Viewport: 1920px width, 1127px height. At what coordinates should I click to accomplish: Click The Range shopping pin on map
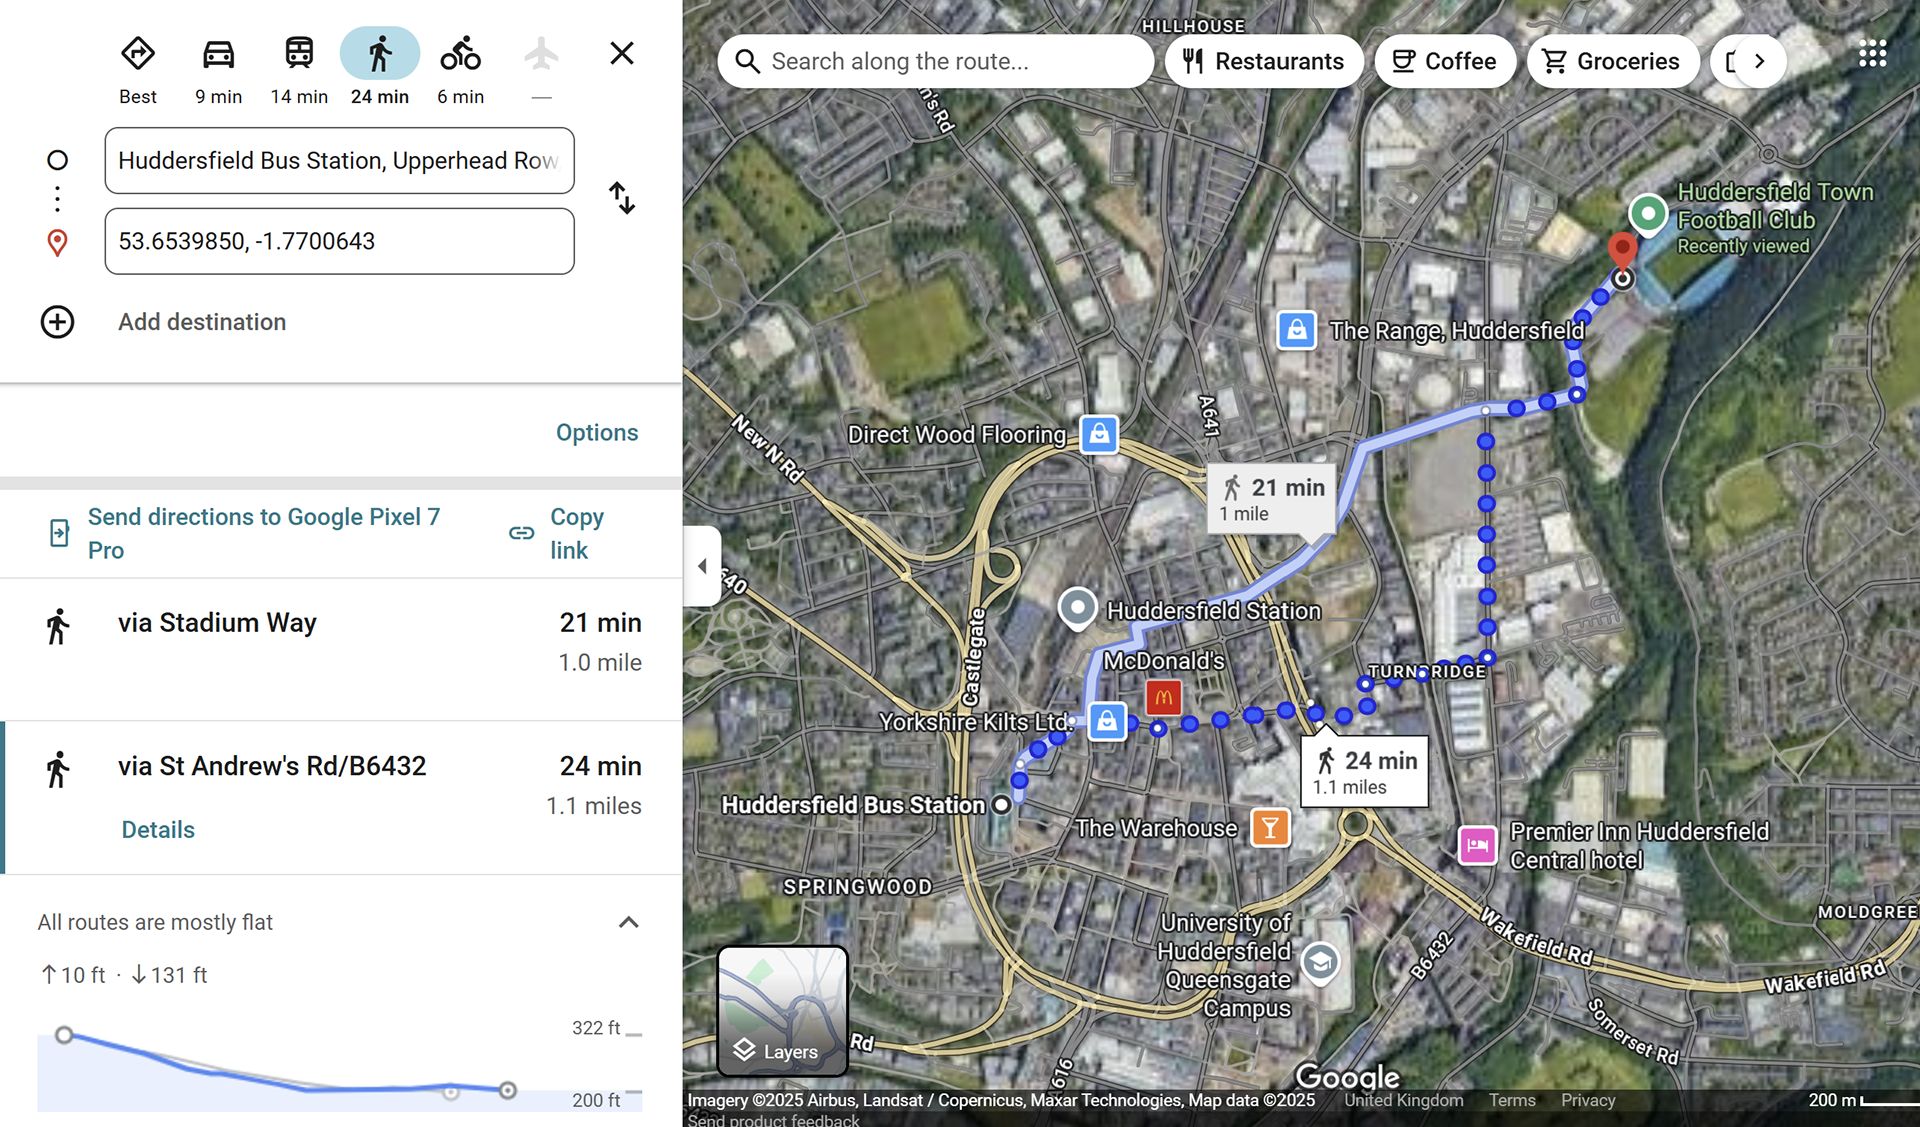tap(1296, 330)
